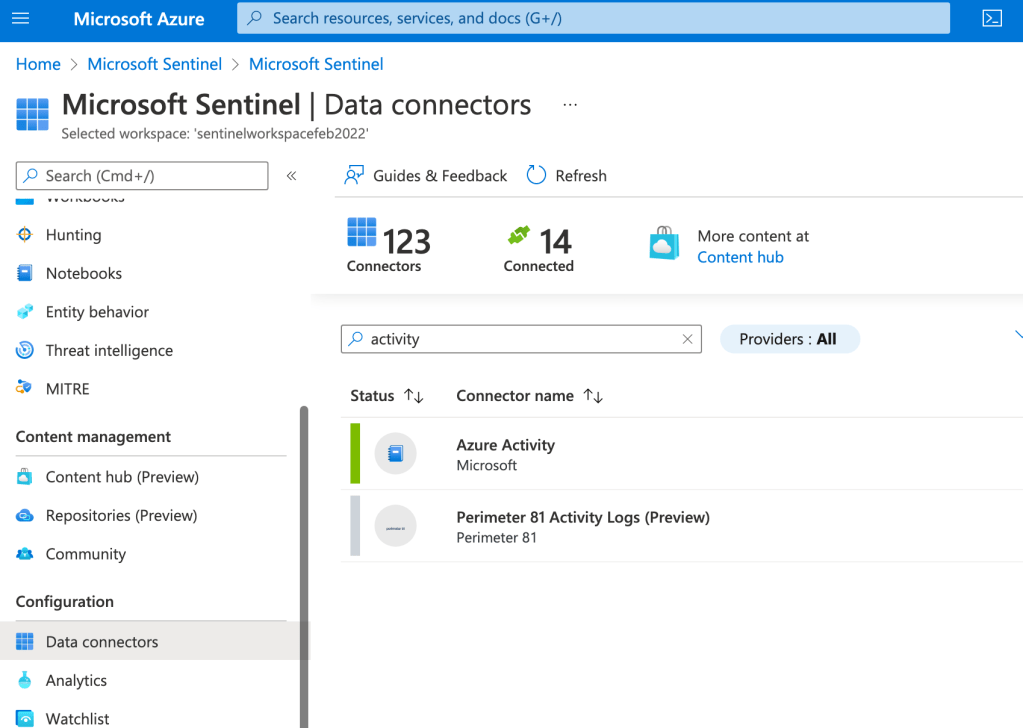
Task: Focus the global Azure search box
Action: pyautogui.click(x=593, y=18)
